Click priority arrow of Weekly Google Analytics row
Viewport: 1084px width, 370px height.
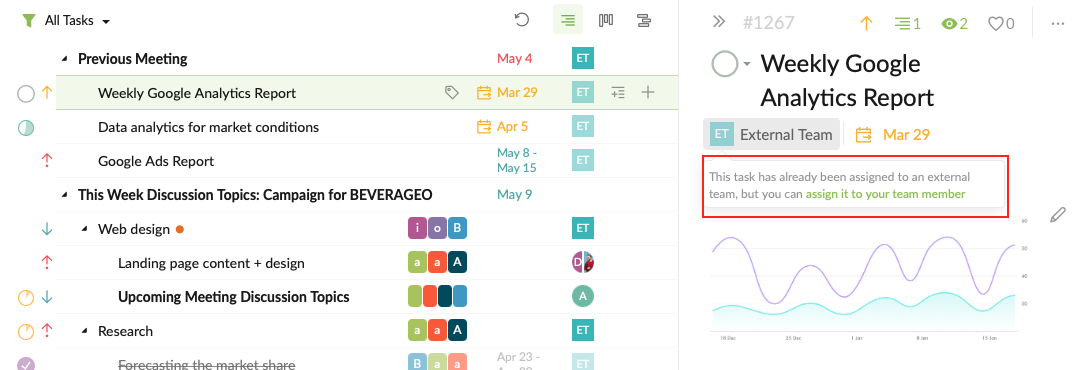click(47, 93)
